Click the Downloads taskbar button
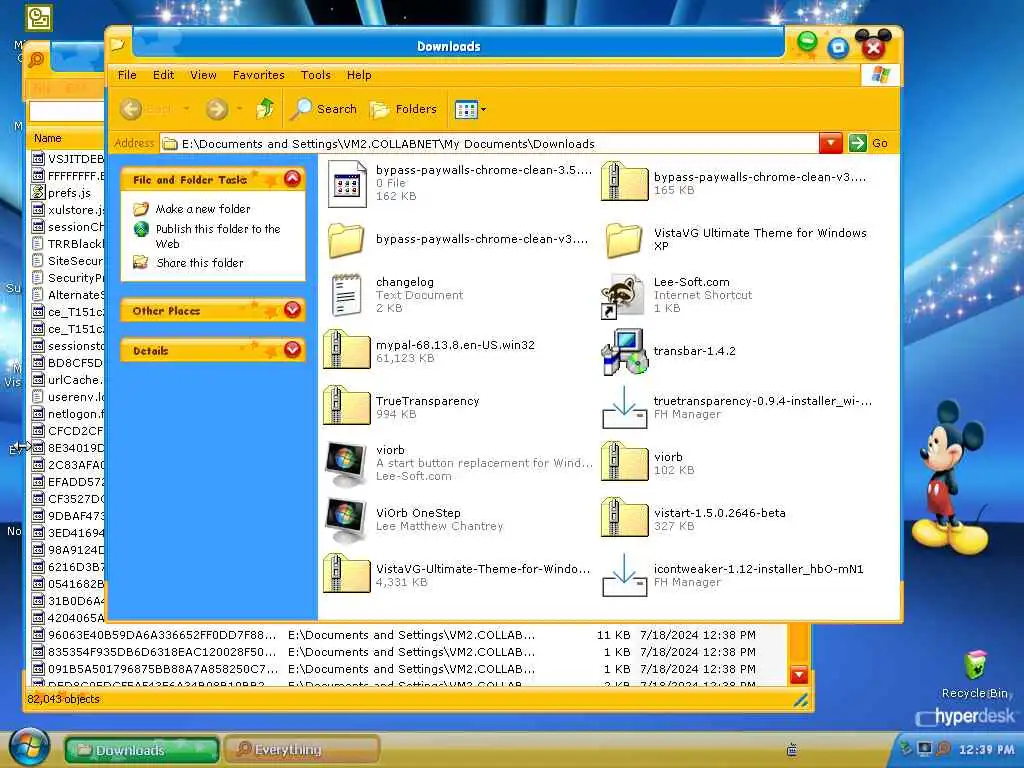The height and width of the screenshot is (768, 1024). [x=142, y=750]
